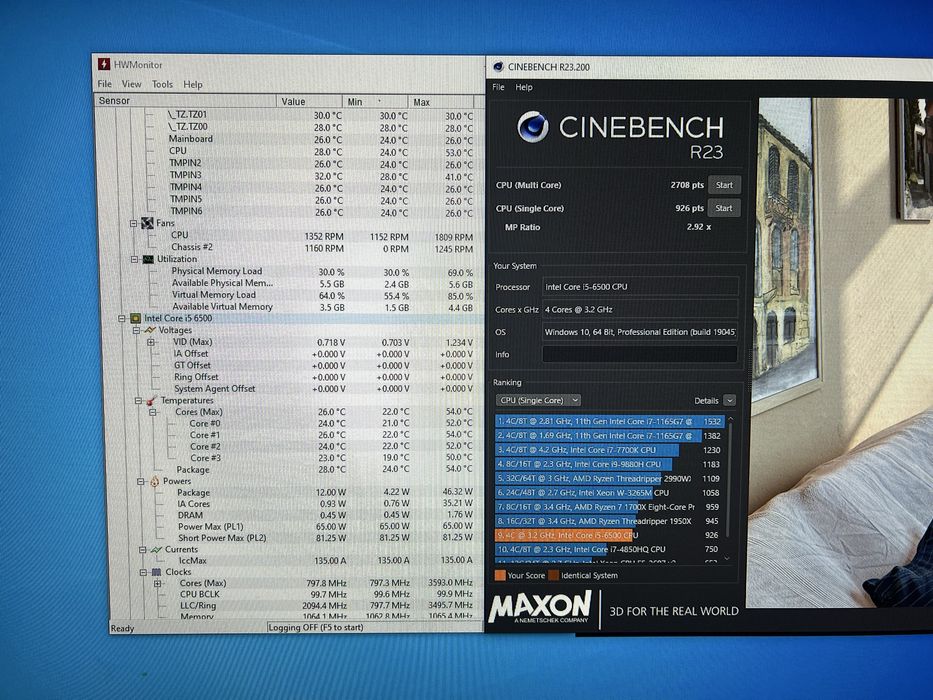
Task: Open the Help menu in Cinebench
Action: 524,87
